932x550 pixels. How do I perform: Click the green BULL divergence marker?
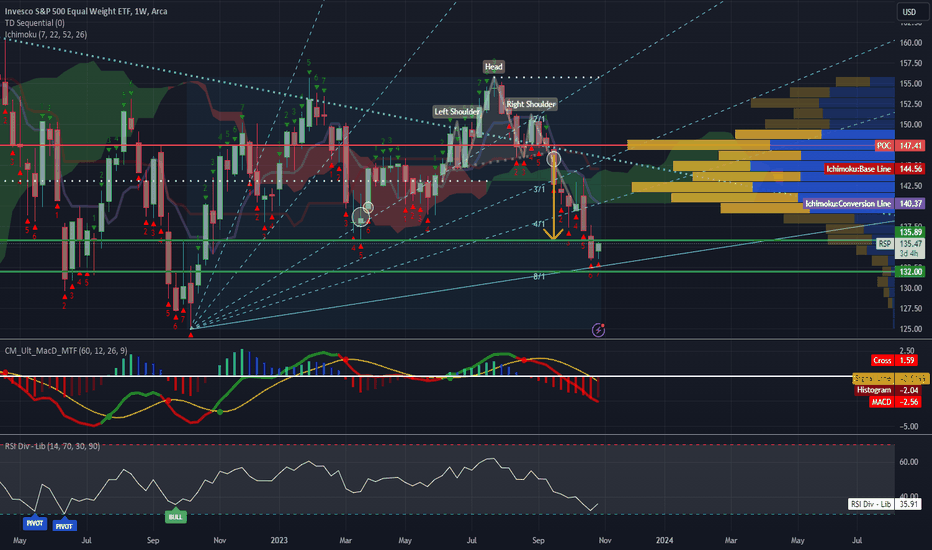click(x=176, y=516)
